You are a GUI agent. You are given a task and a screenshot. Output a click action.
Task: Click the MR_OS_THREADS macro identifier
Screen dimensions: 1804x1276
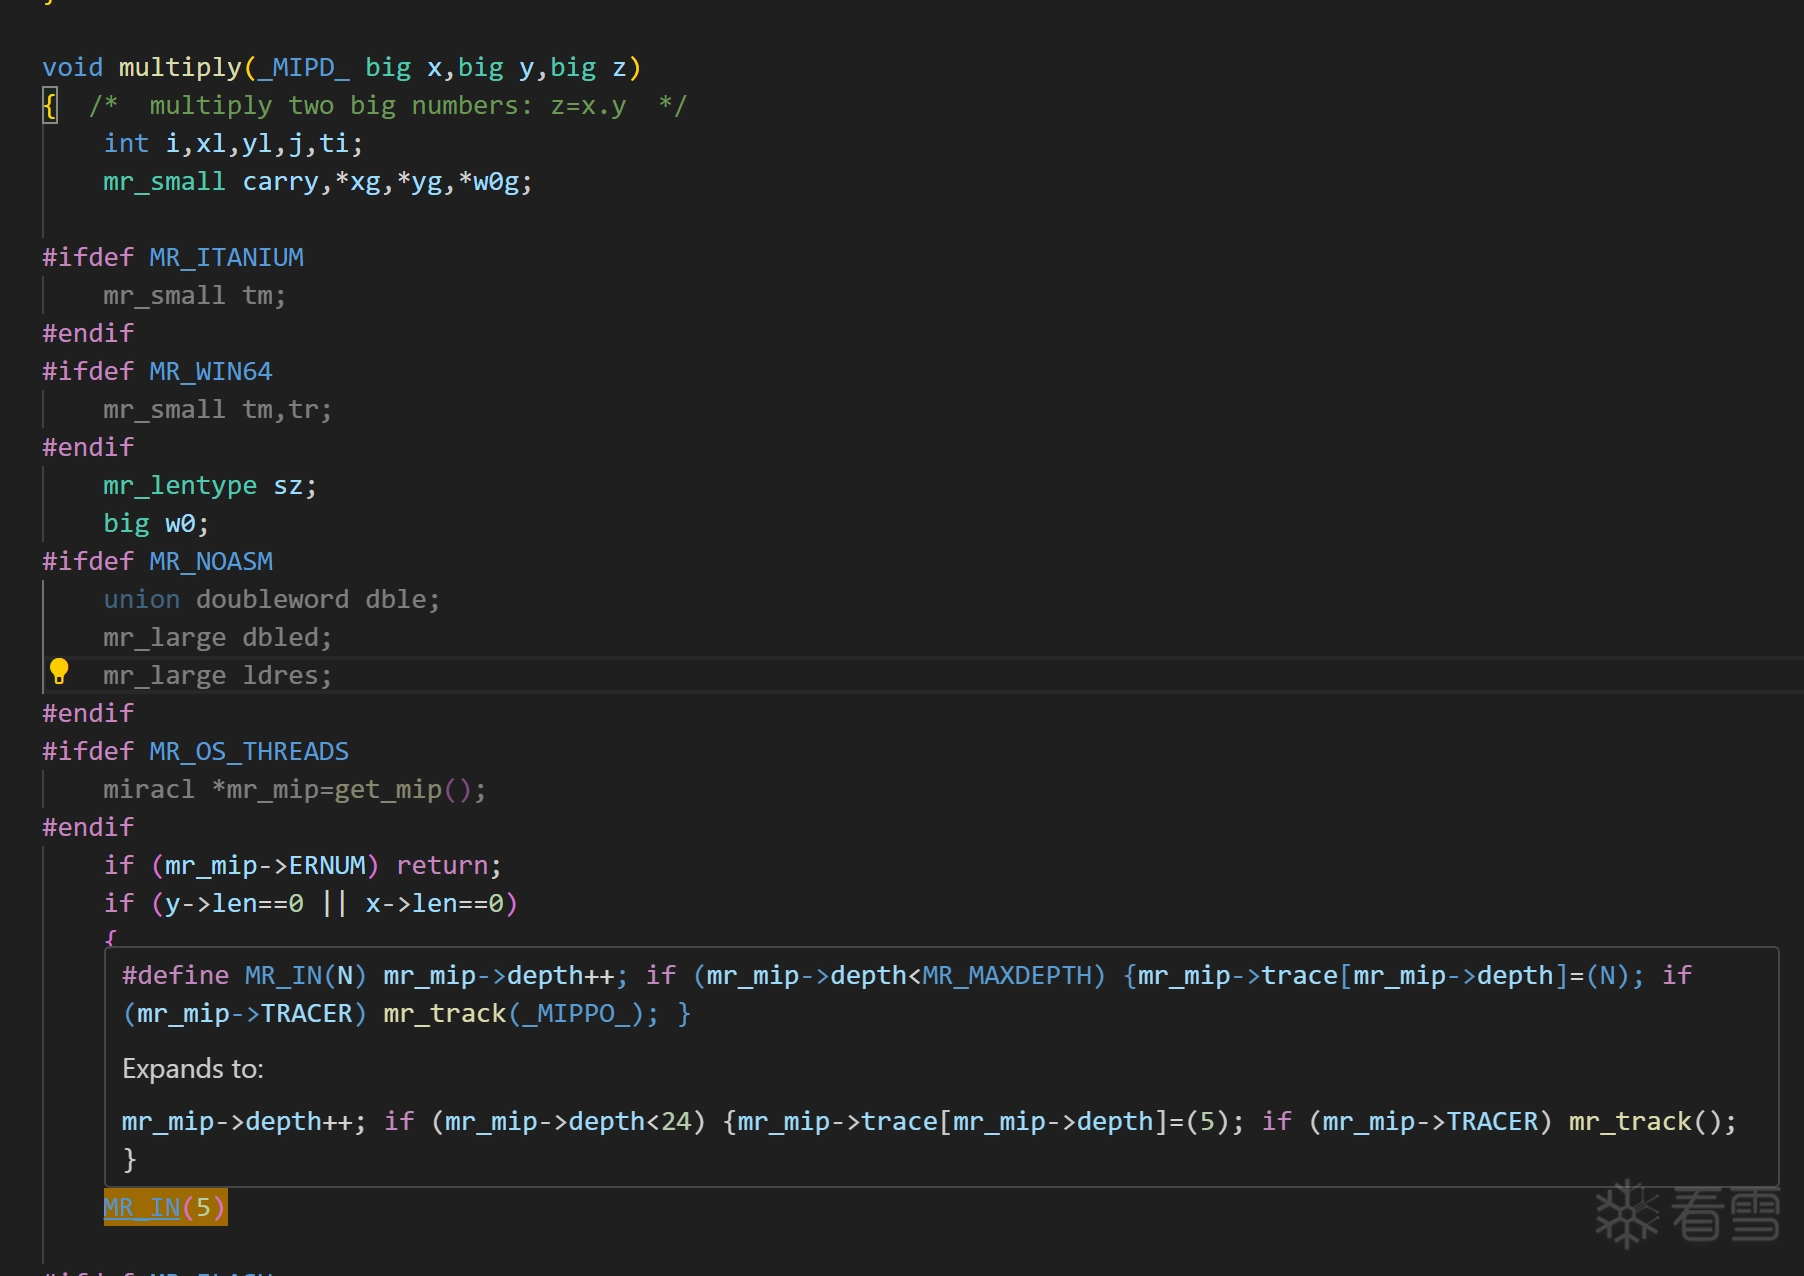click(248, 751)
